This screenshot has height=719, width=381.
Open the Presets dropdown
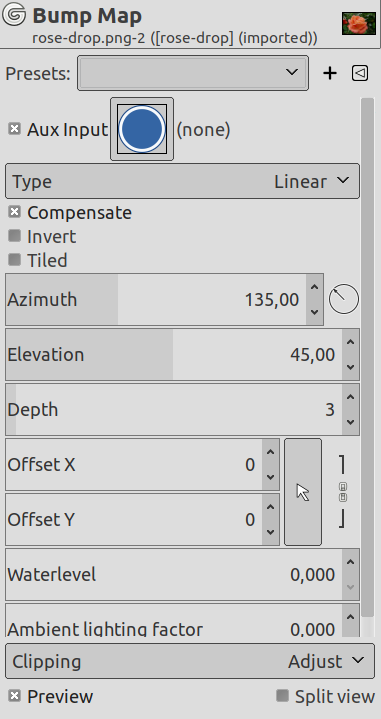tap(193, 73)
